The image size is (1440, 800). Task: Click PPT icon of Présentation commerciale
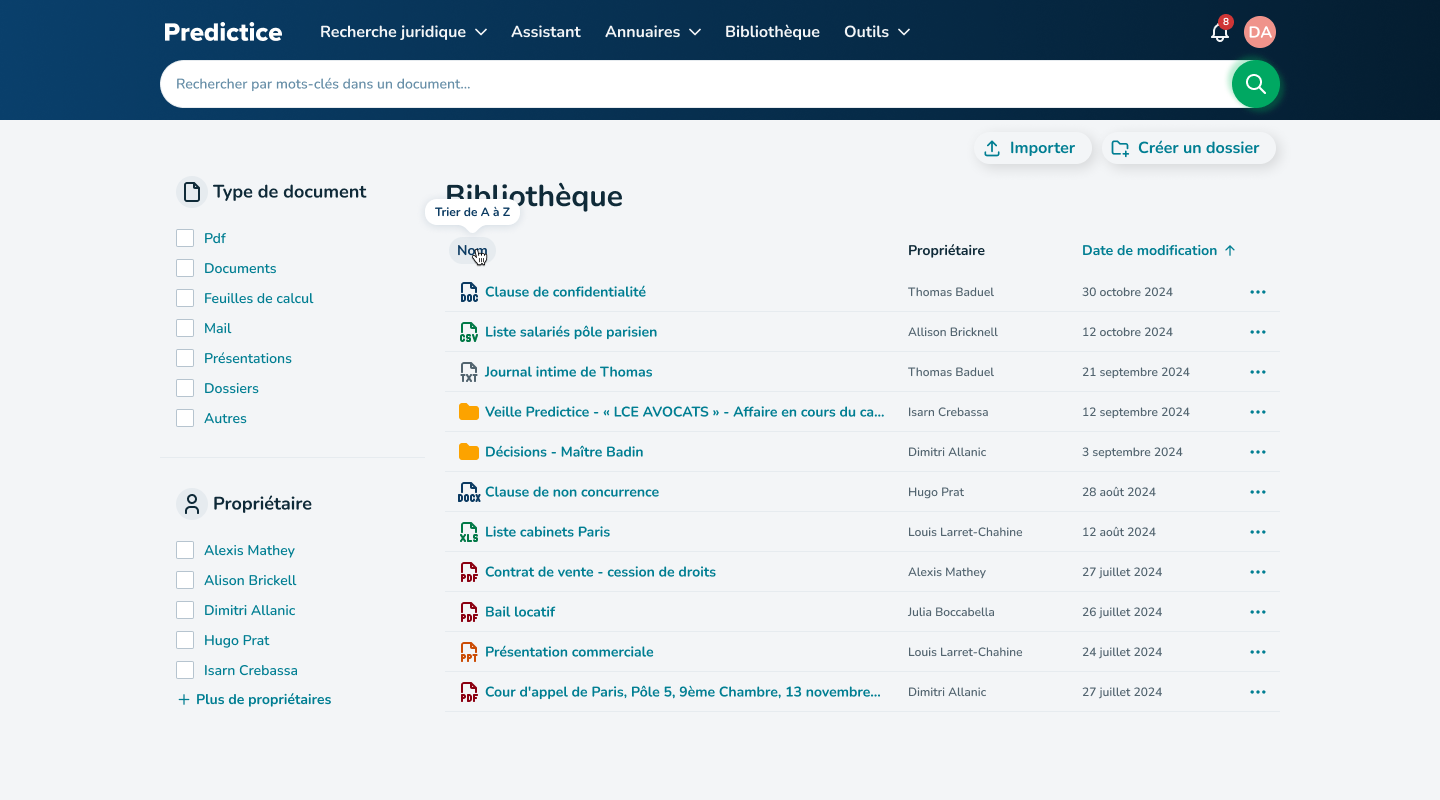[x=469, y=652]
